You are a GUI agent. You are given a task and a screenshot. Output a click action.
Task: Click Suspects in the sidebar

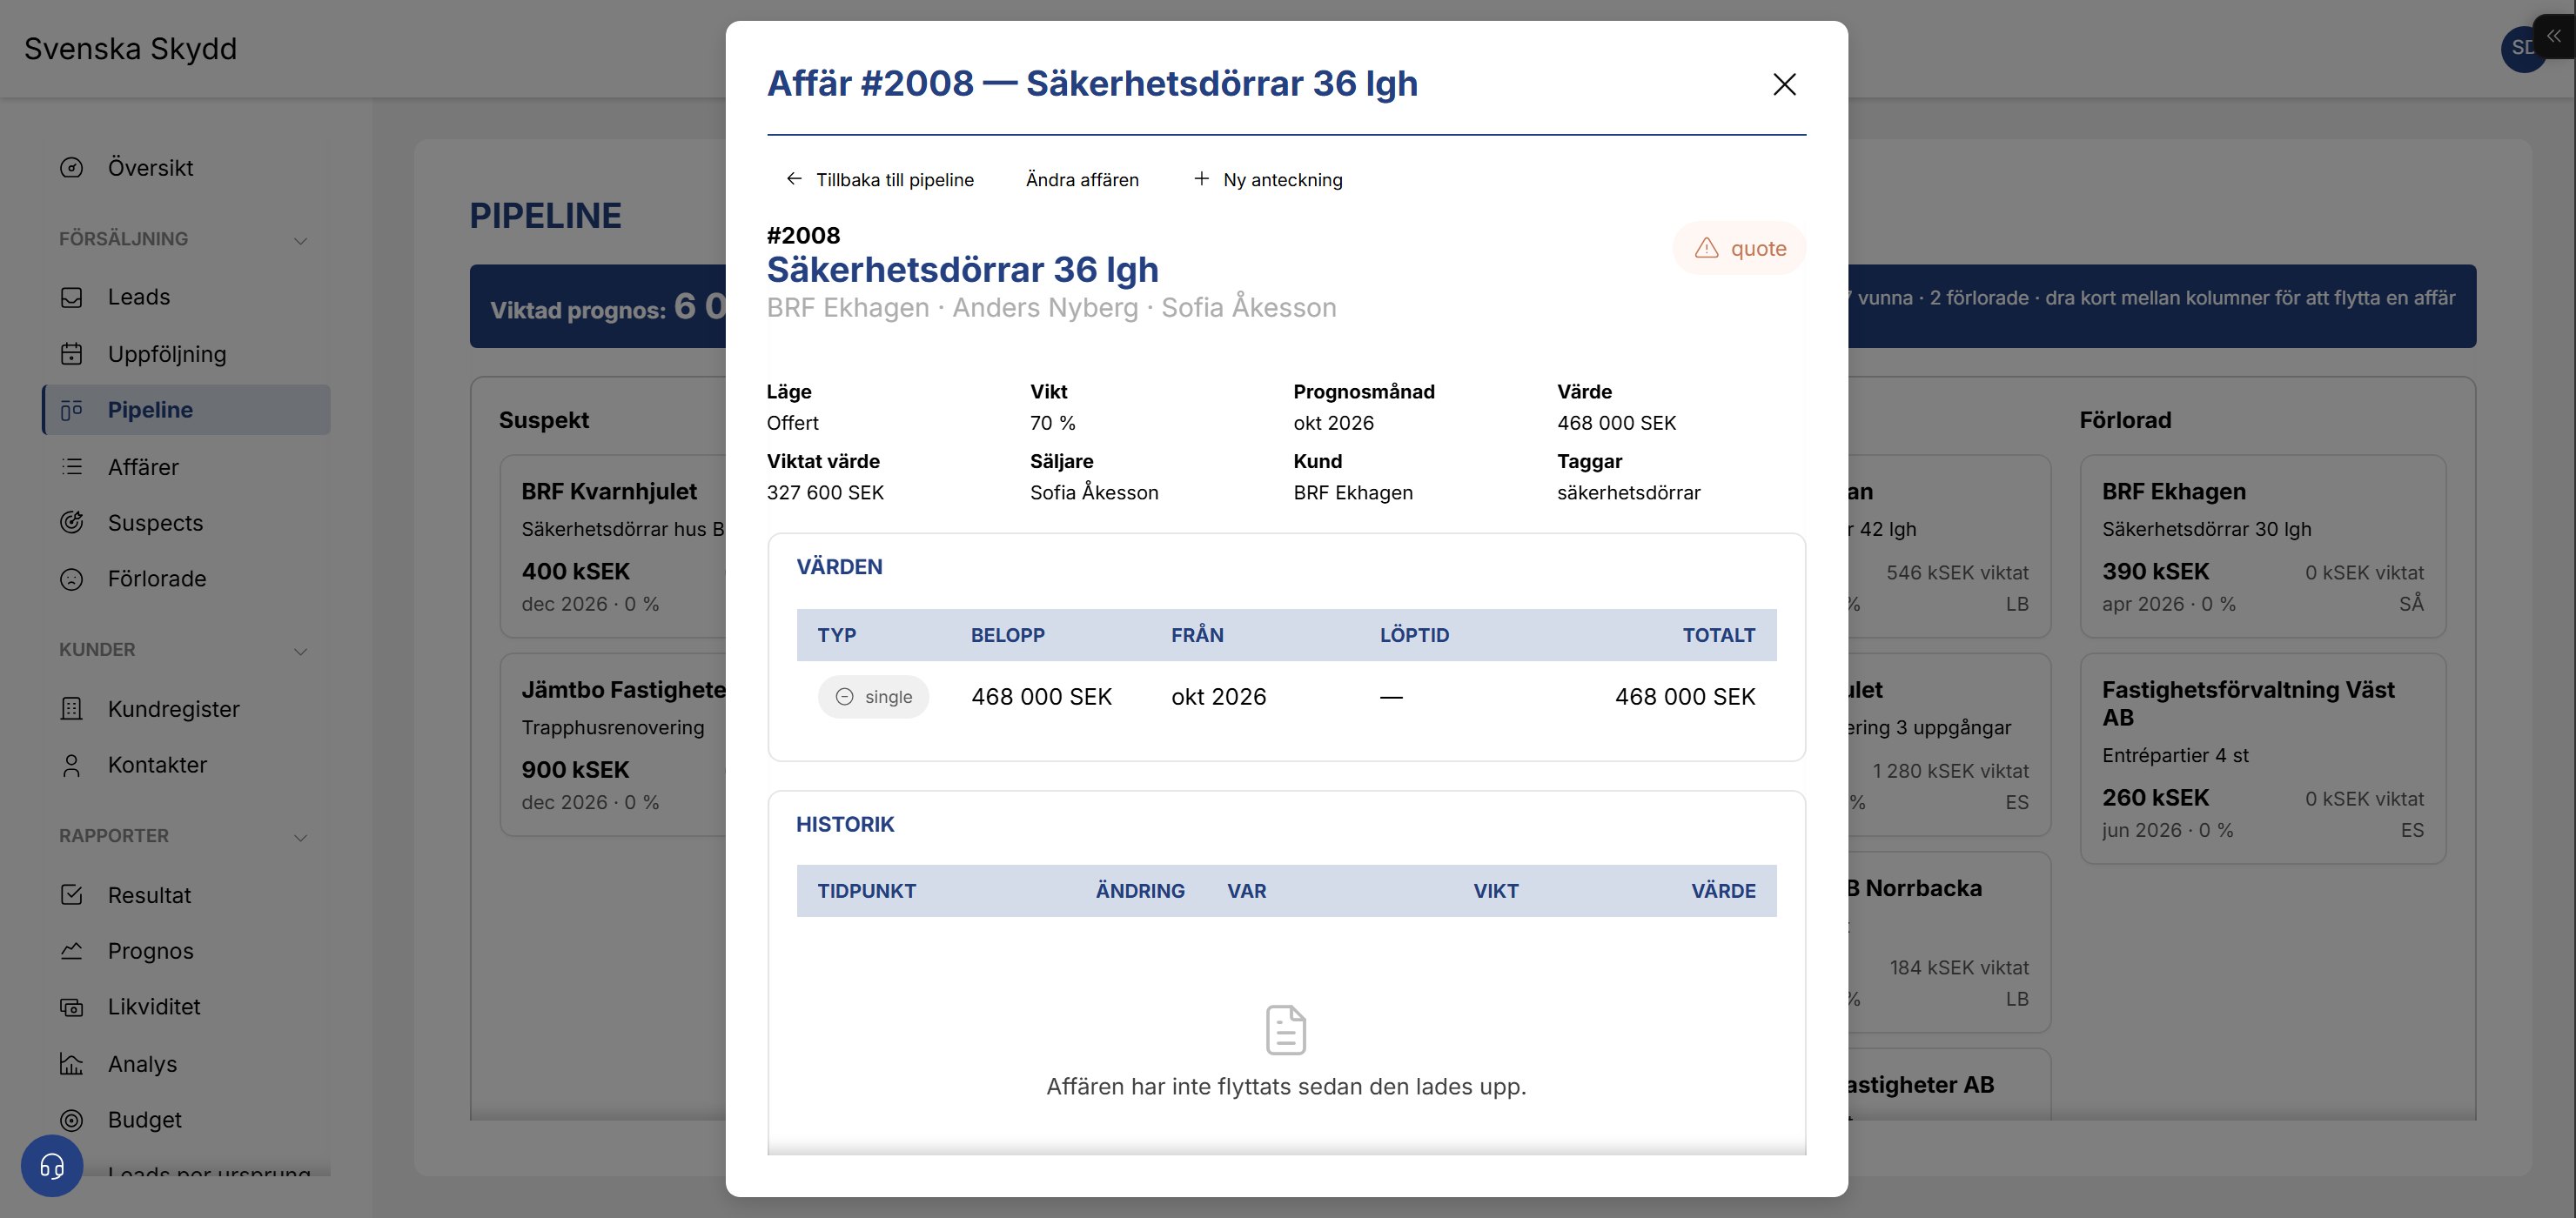[186, 522]
